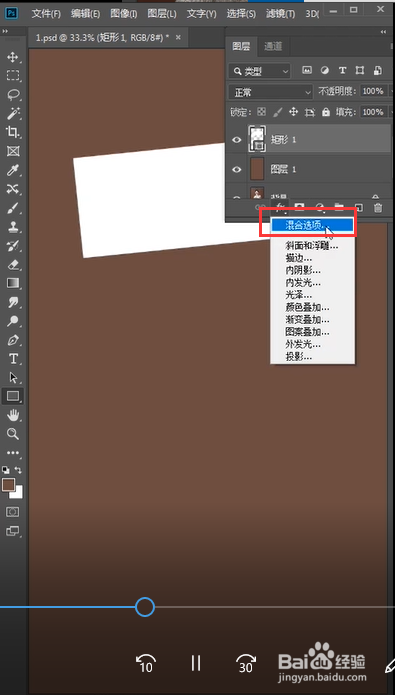Open the 文字(Y) menu
This screenshot has height=695, width=395.
(x=201, y=14)
